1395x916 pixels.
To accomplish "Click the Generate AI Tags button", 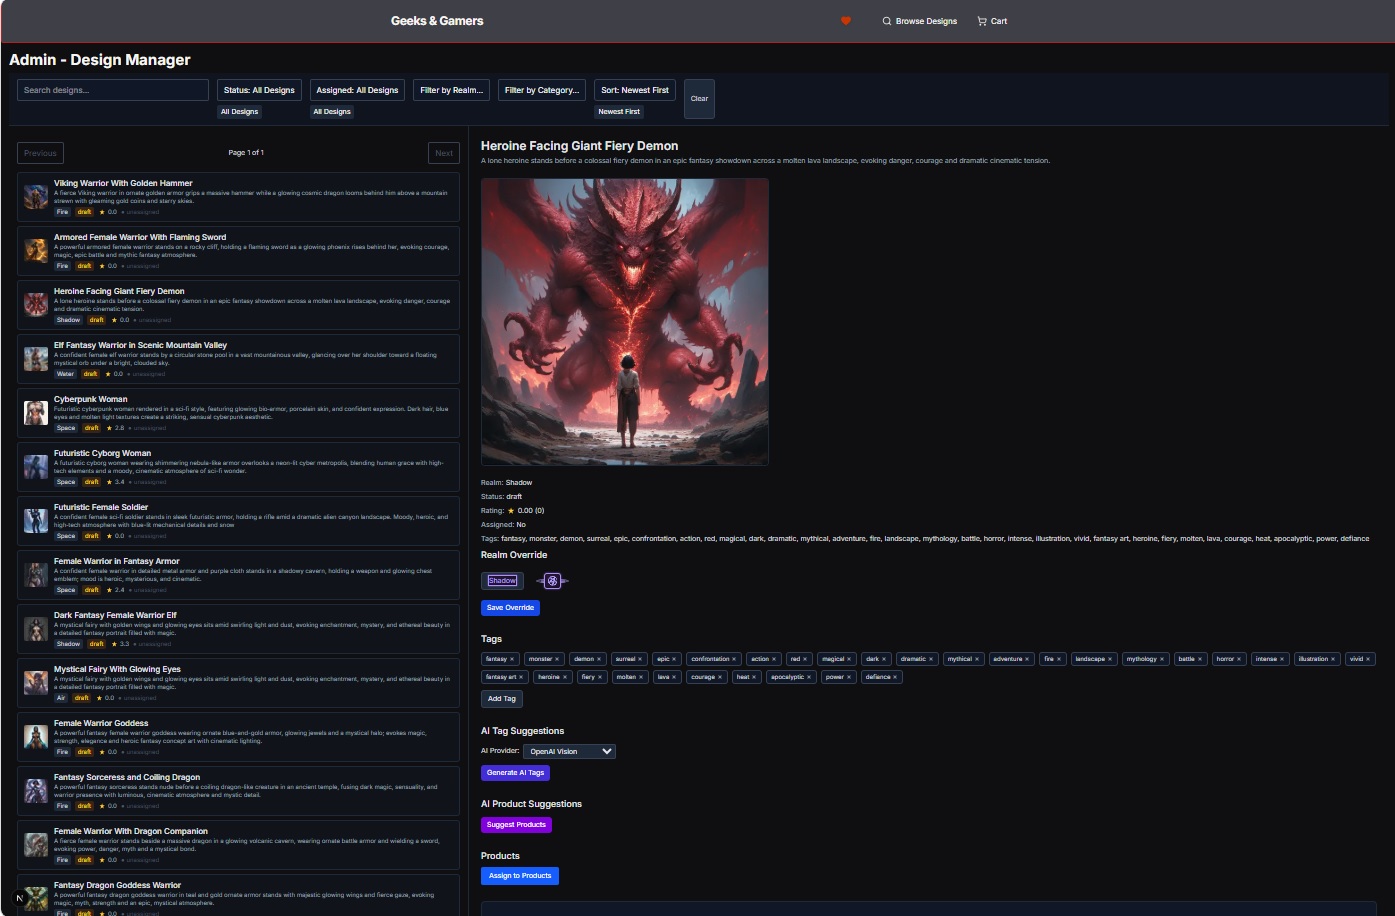I will (x=515, y=773).
